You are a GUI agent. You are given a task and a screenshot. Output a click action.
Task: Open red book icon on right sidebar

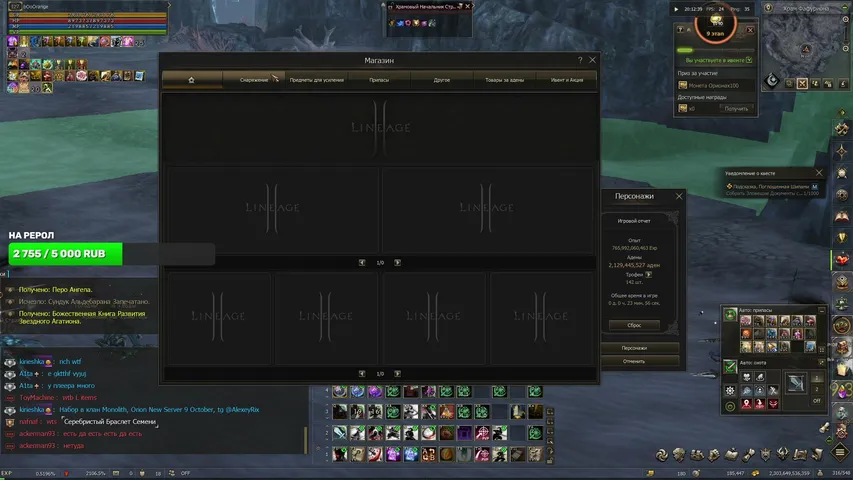[x=842, y=216]
